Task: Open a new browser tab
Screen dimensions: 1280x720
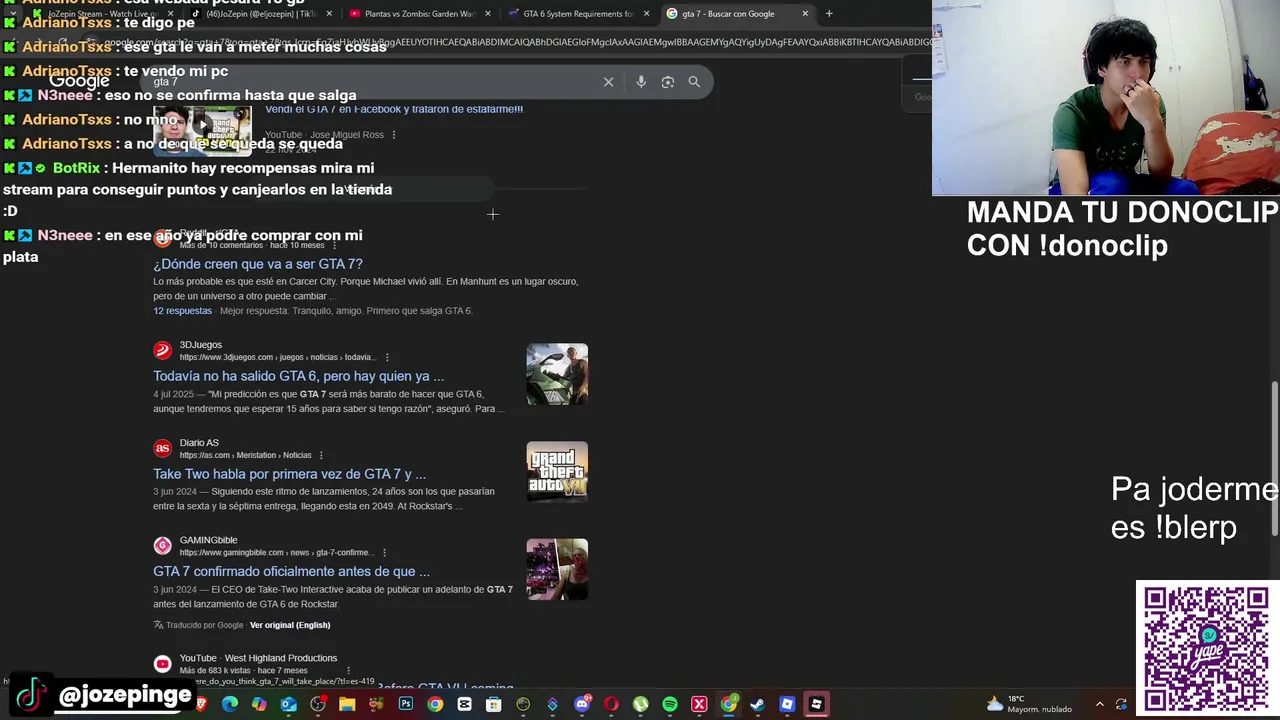Action: 829,14
